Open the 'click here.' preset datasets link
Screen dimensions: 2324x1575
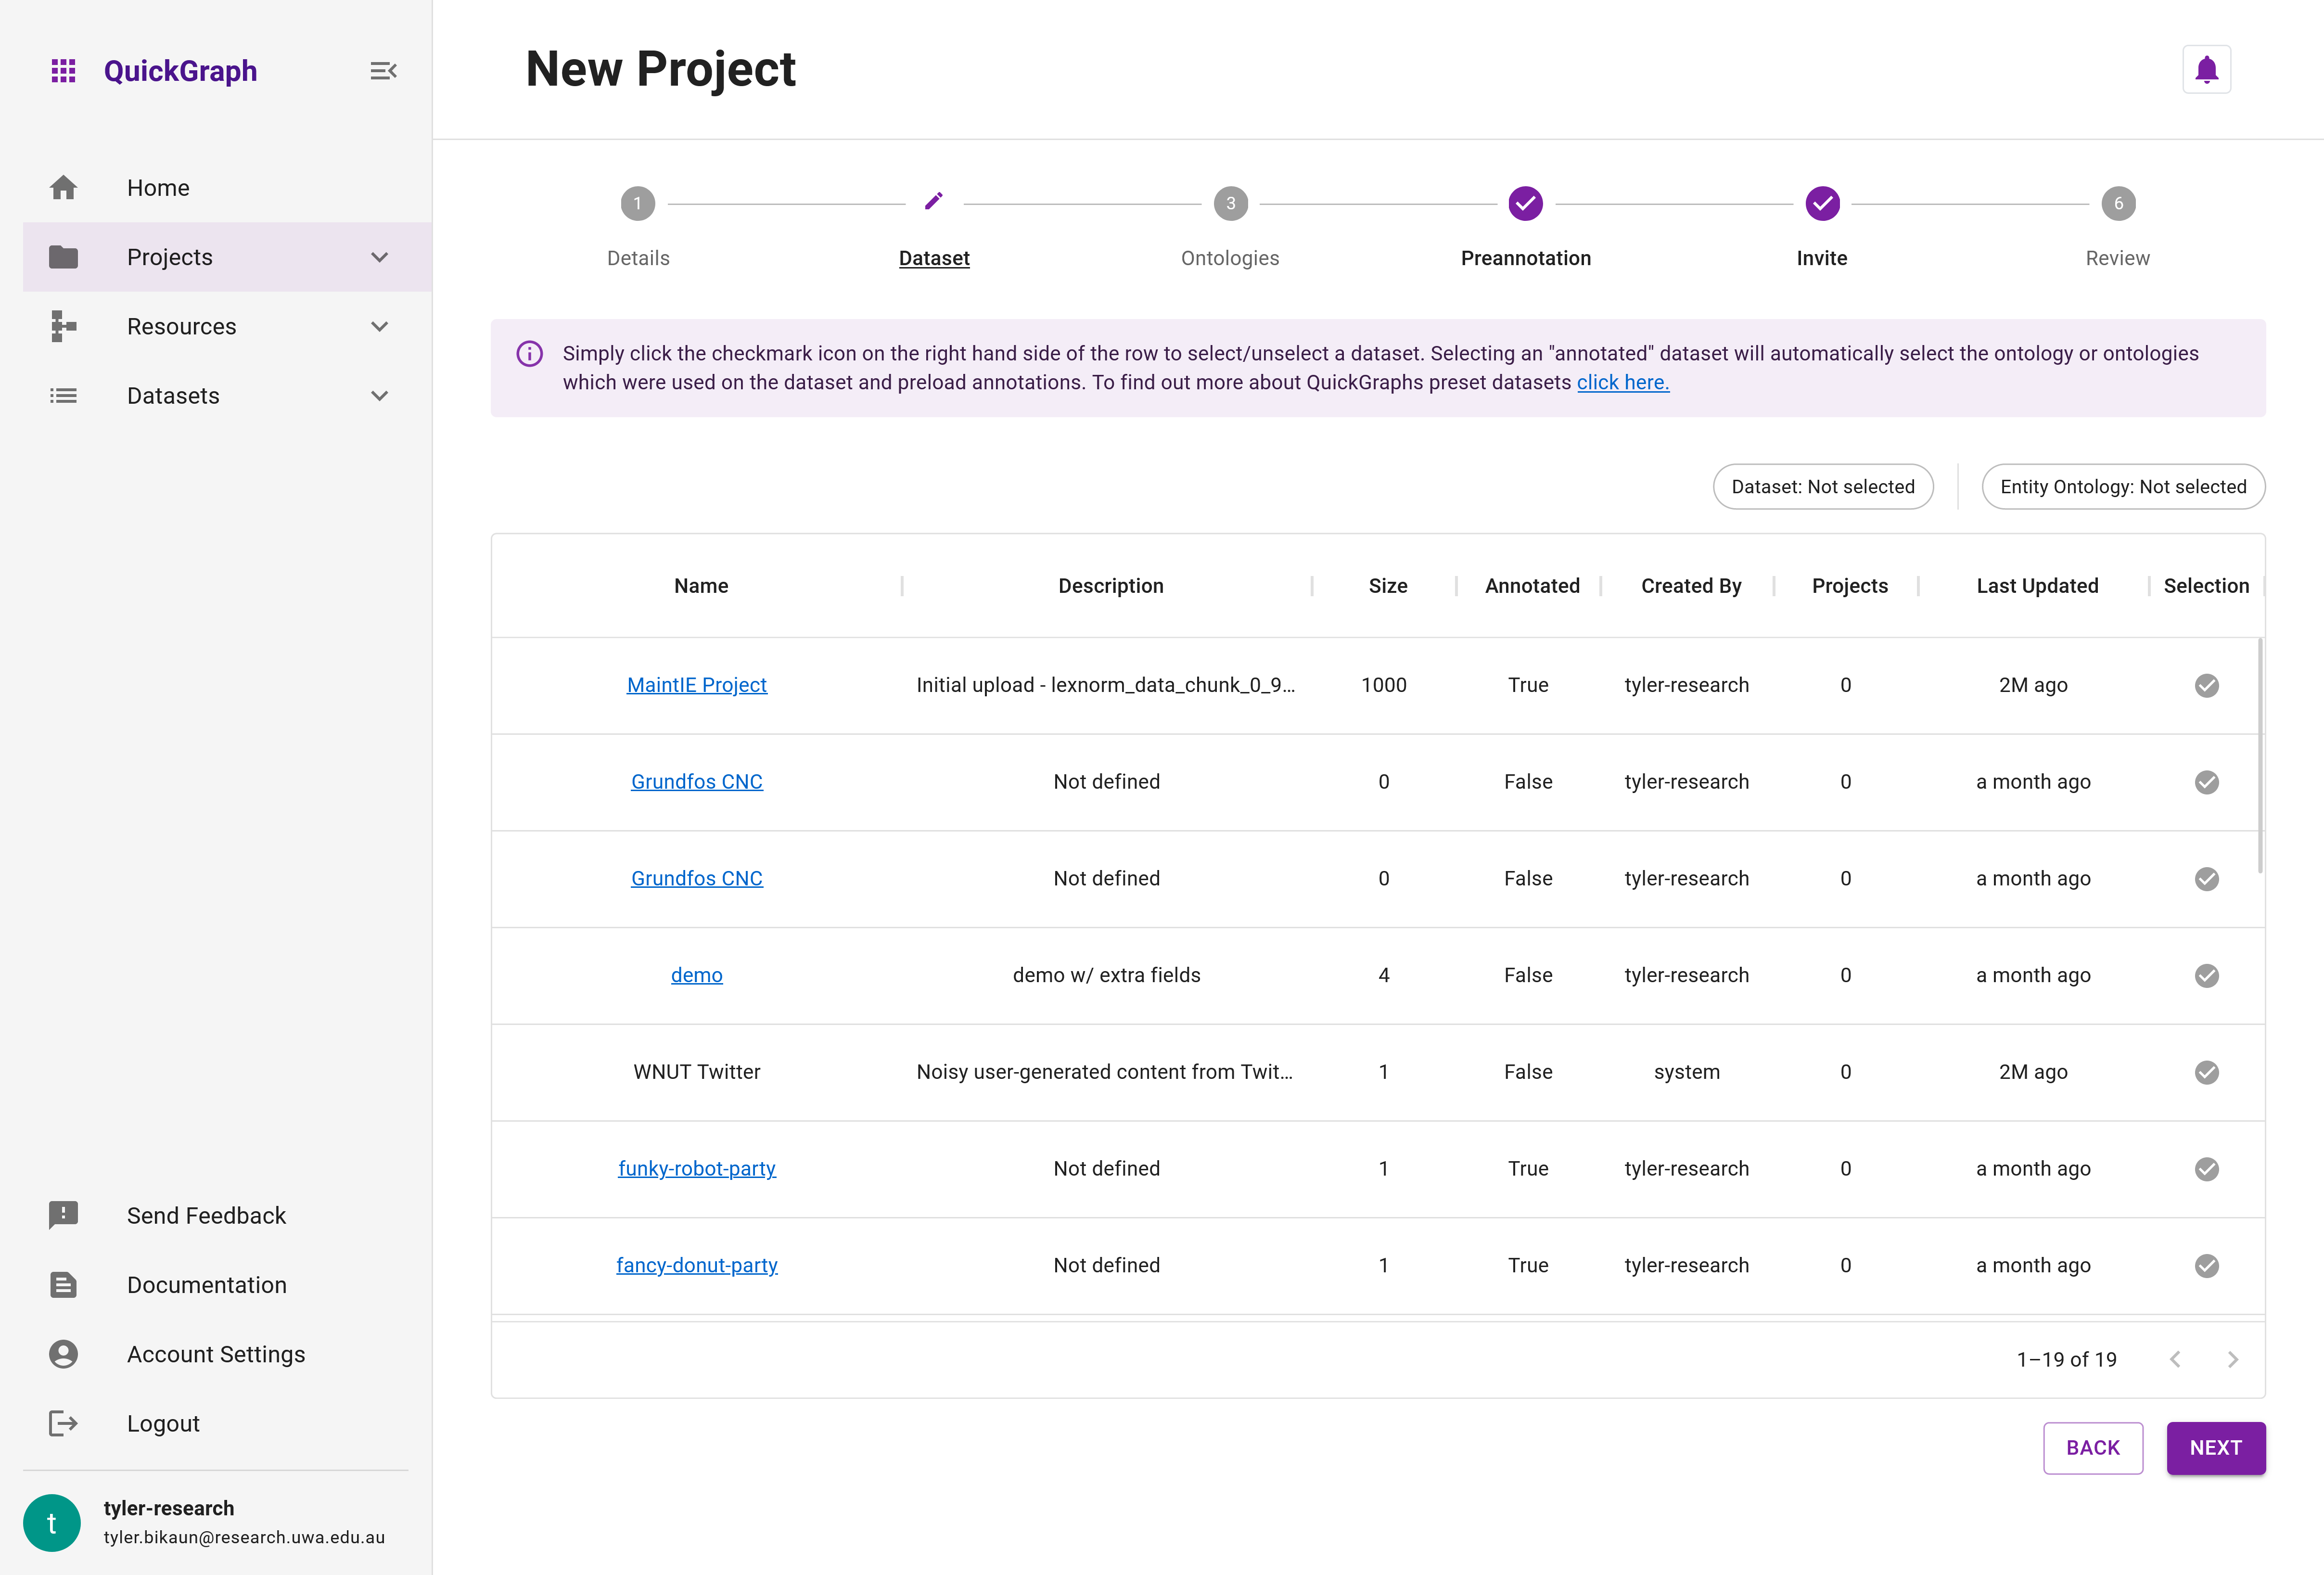[1622, 382]
